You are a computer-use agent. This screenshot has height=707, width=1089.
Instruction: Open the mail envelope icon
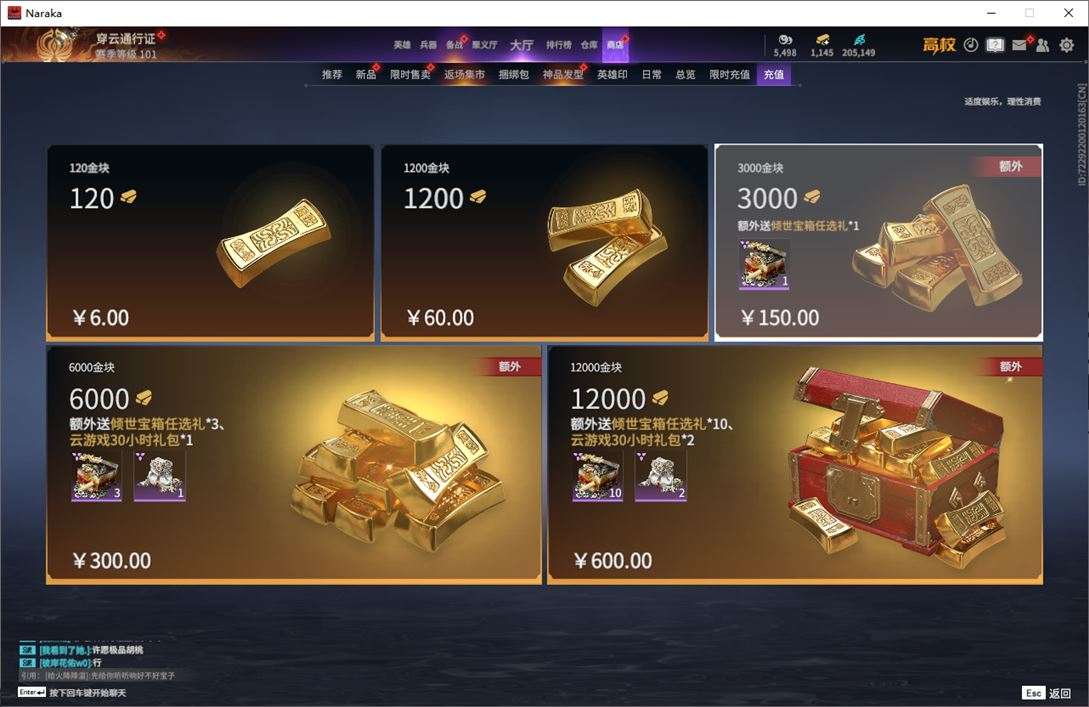click(x=1019, y=45)
